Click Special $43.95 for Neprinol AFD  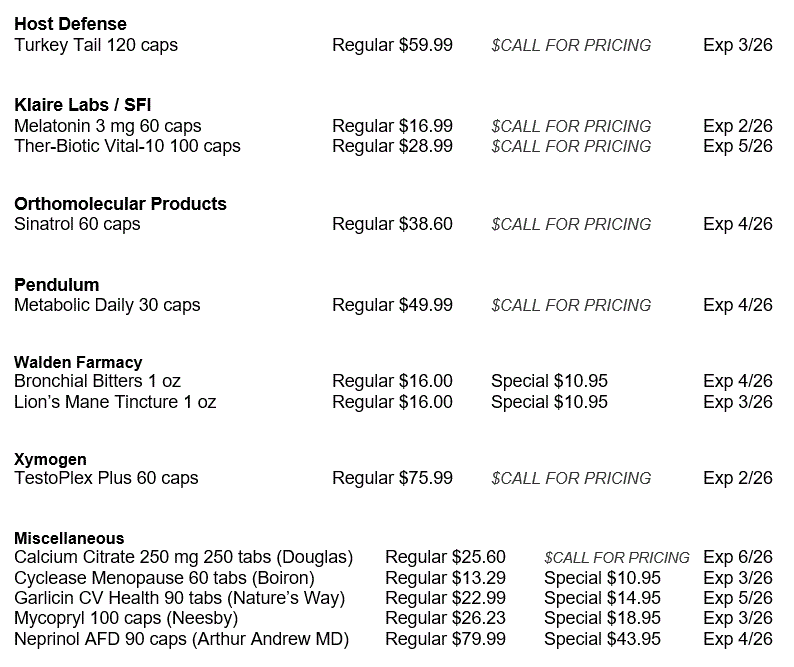point(602,639)
